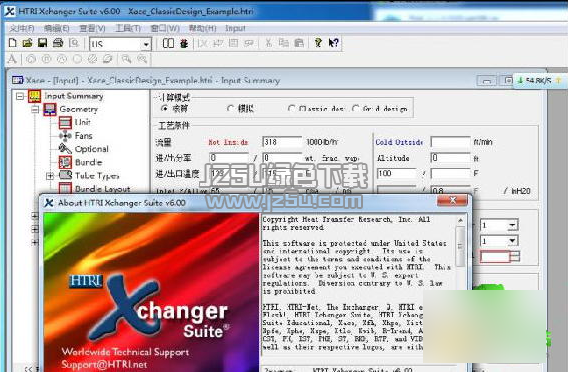The height and width of the screenshot is (372, 568).
Task: Click the New file toolbar icon
Action: coord(13,43)
